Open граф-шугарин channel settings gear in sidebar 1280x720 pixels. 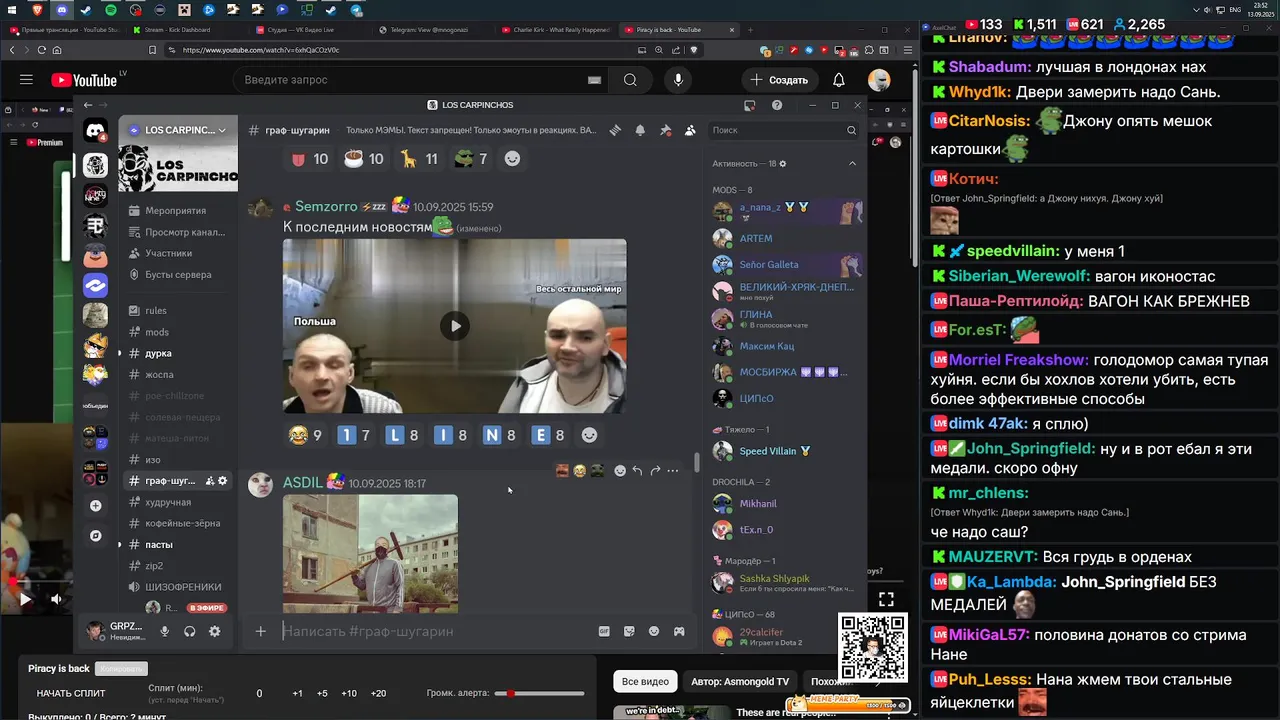point(223,481)
